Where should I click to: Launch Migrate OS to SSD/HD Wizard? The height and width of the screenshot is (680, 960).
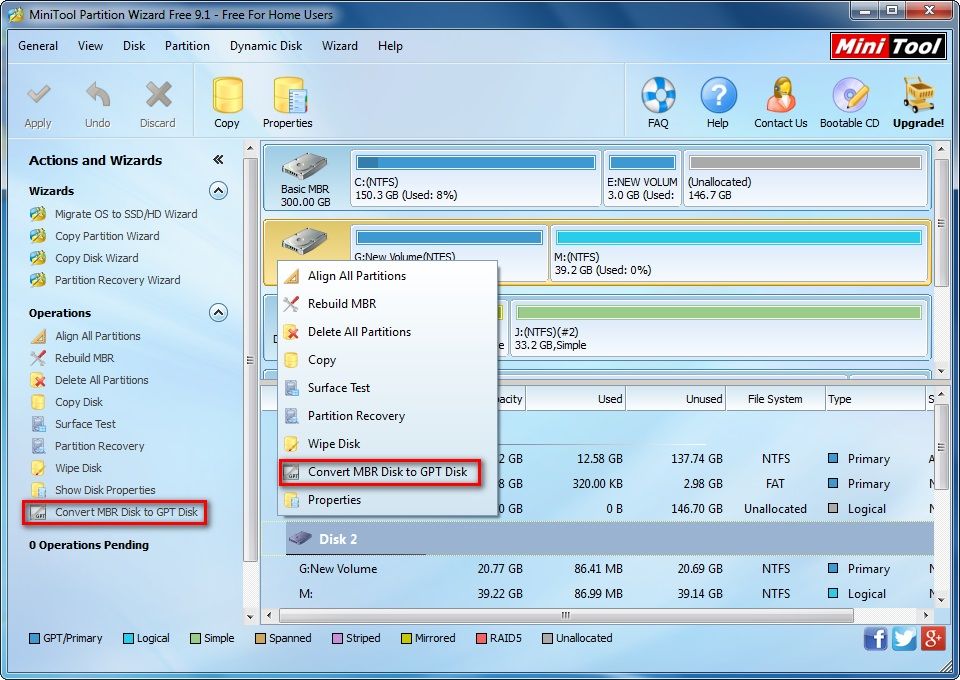[x=126, y=214]
